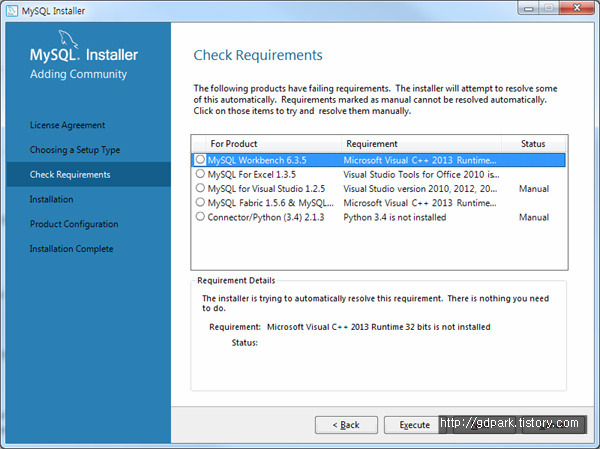Select the MySQL for Visual Studio 1.2.5 radio button
The height and width of the screenshot is (449, 600).
[x=200, y=188]
